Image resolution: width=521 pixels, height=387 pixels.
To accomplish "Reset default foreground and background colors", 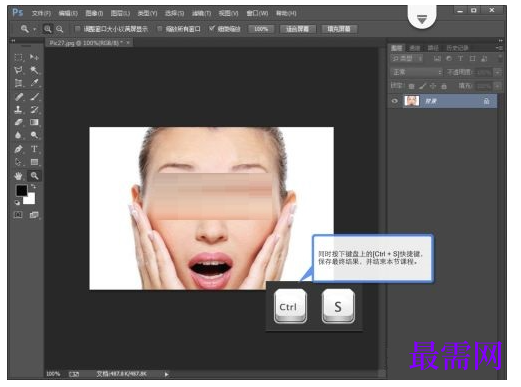I will (x=17, y=202).
